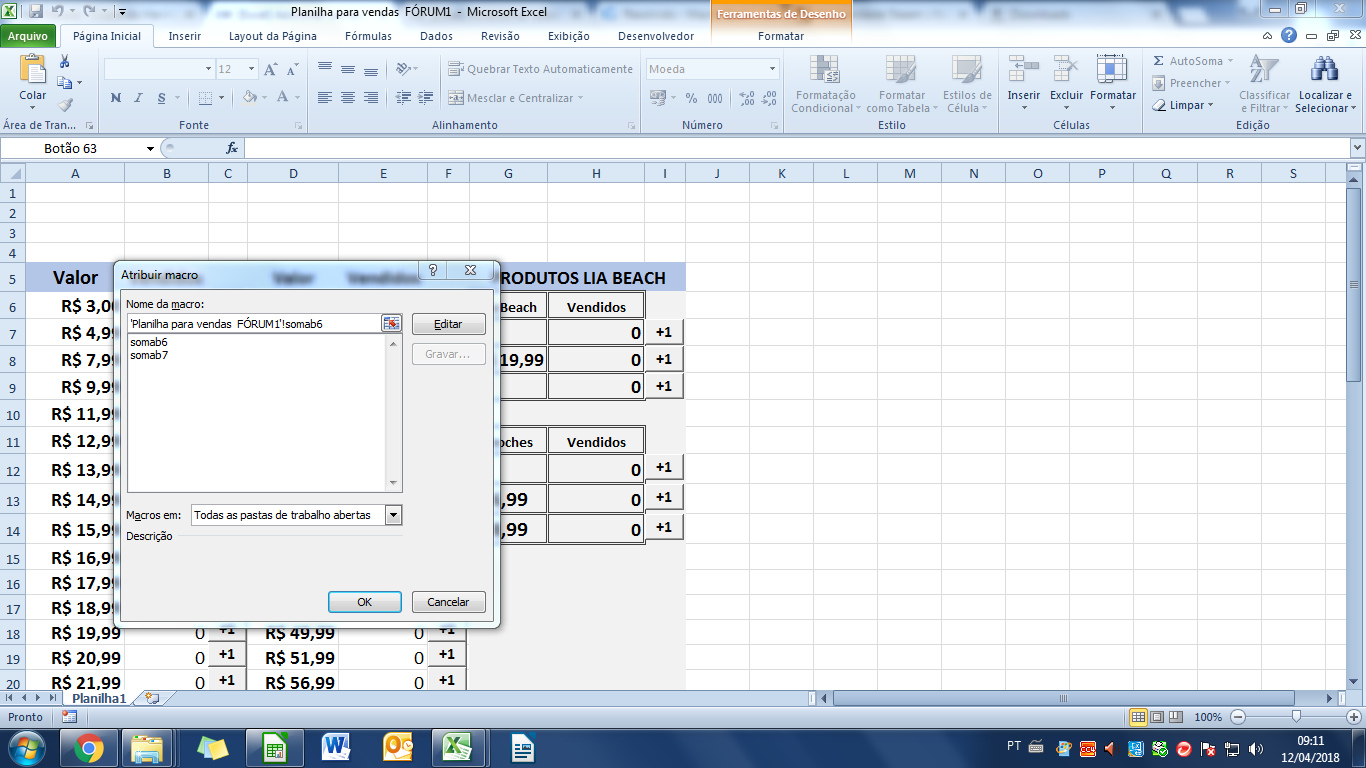
Task: Click Editar in Atribuir macro dialog
Action: point(449,324)
